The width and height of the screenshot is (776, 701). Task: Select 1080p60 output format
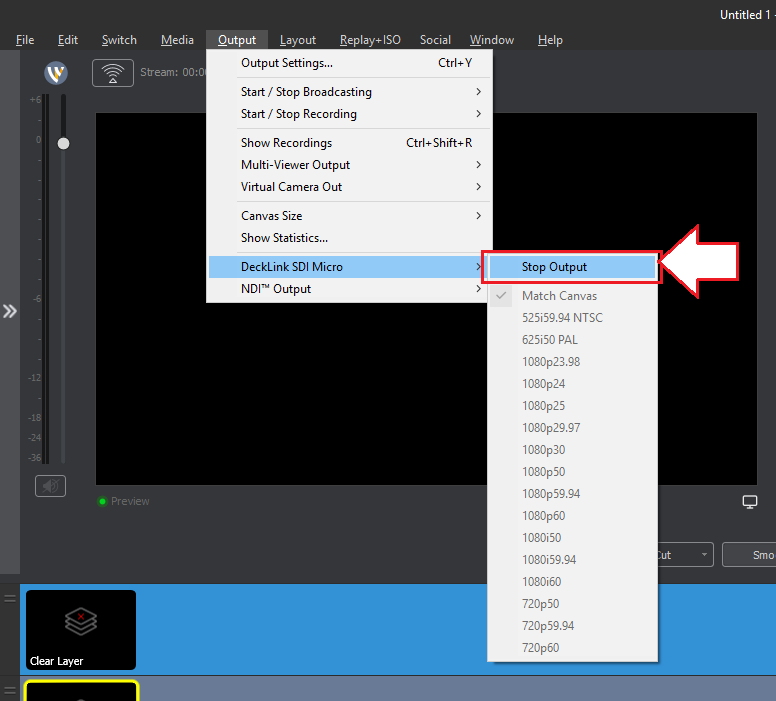(572, 516)
